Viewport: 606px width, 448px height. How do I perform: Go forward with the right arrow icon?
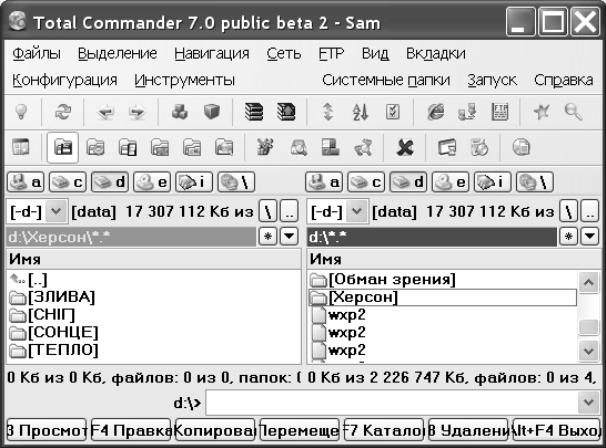pos(137,112)
